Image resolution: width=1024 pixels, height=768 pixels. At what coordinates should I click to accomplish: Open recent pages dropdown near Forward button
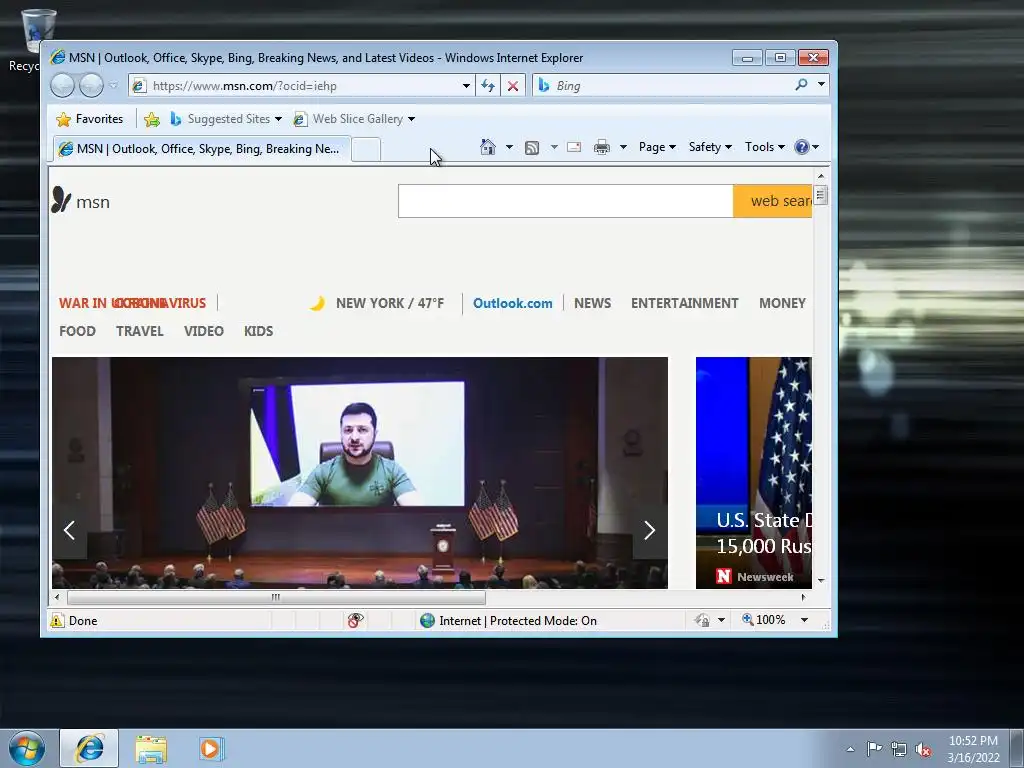pos(114,86)
